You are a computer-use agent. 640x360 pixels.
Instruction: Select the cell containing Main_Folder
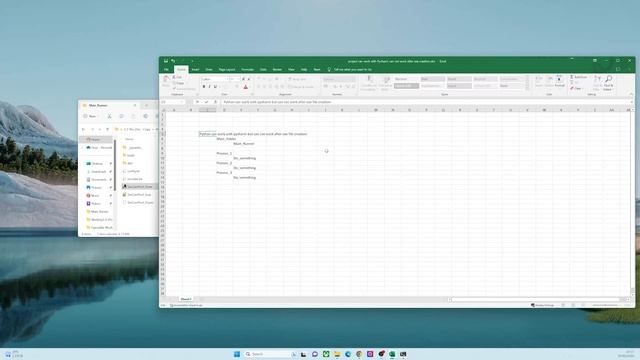[224, 139]
